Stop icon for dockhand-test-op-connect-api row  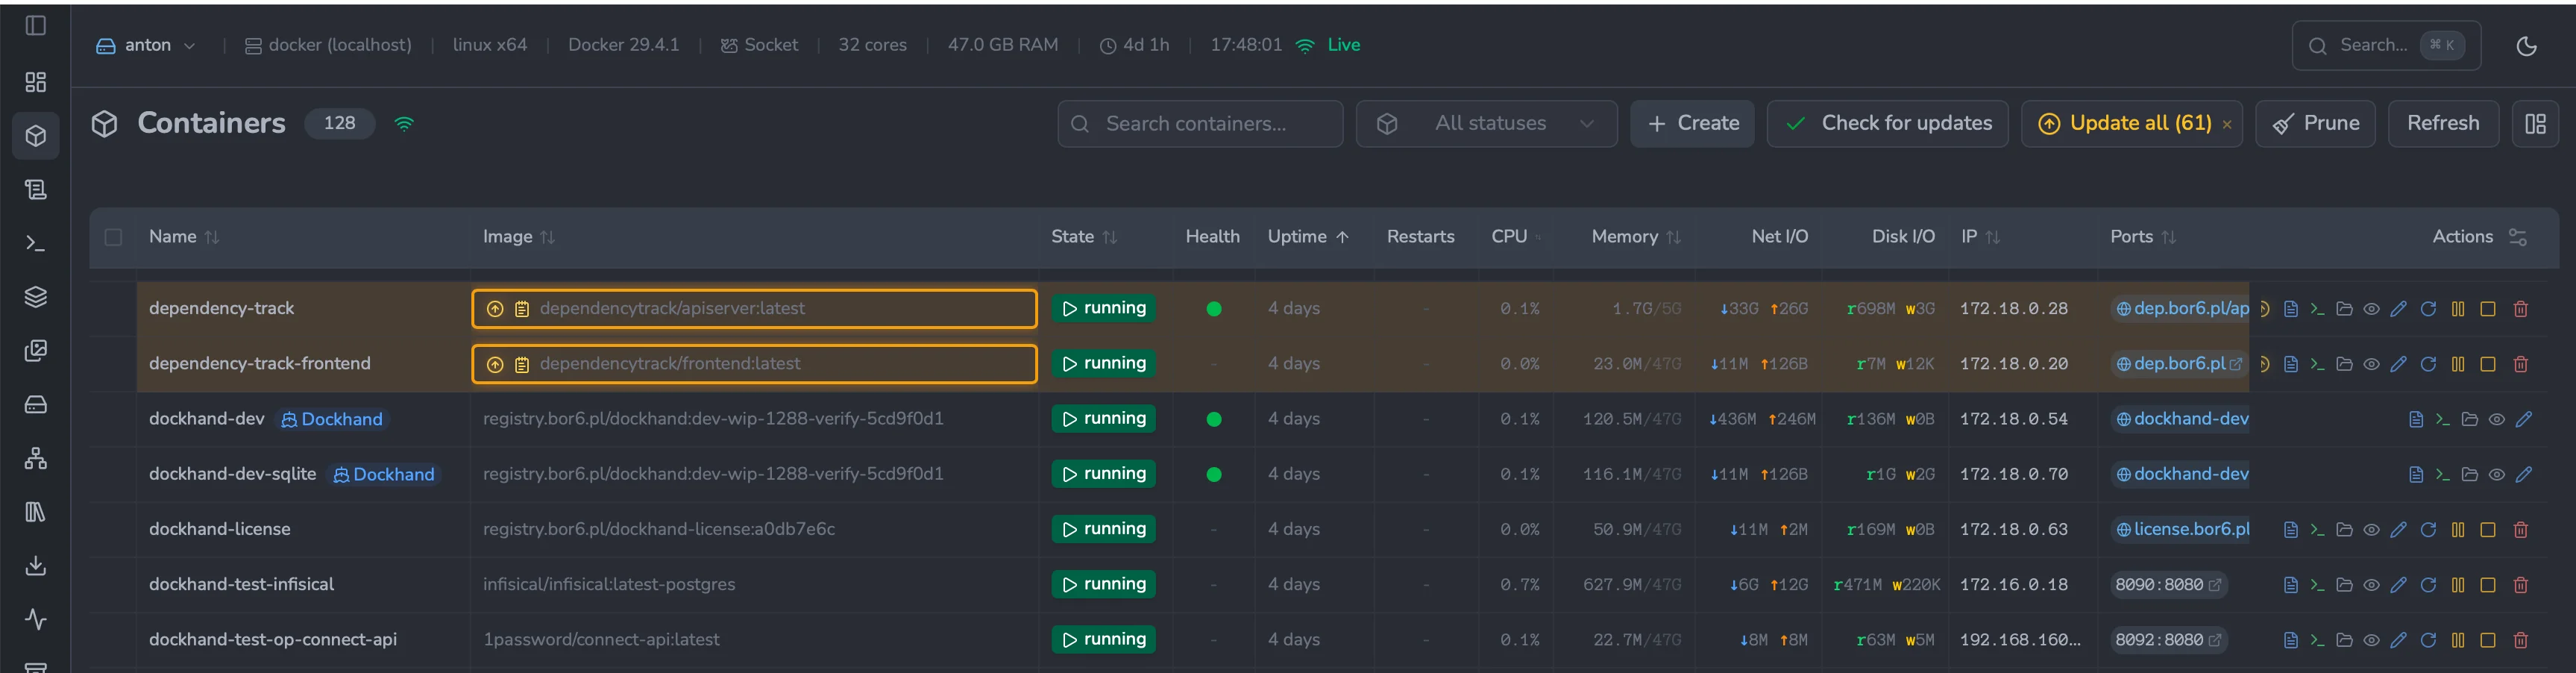2488,640
